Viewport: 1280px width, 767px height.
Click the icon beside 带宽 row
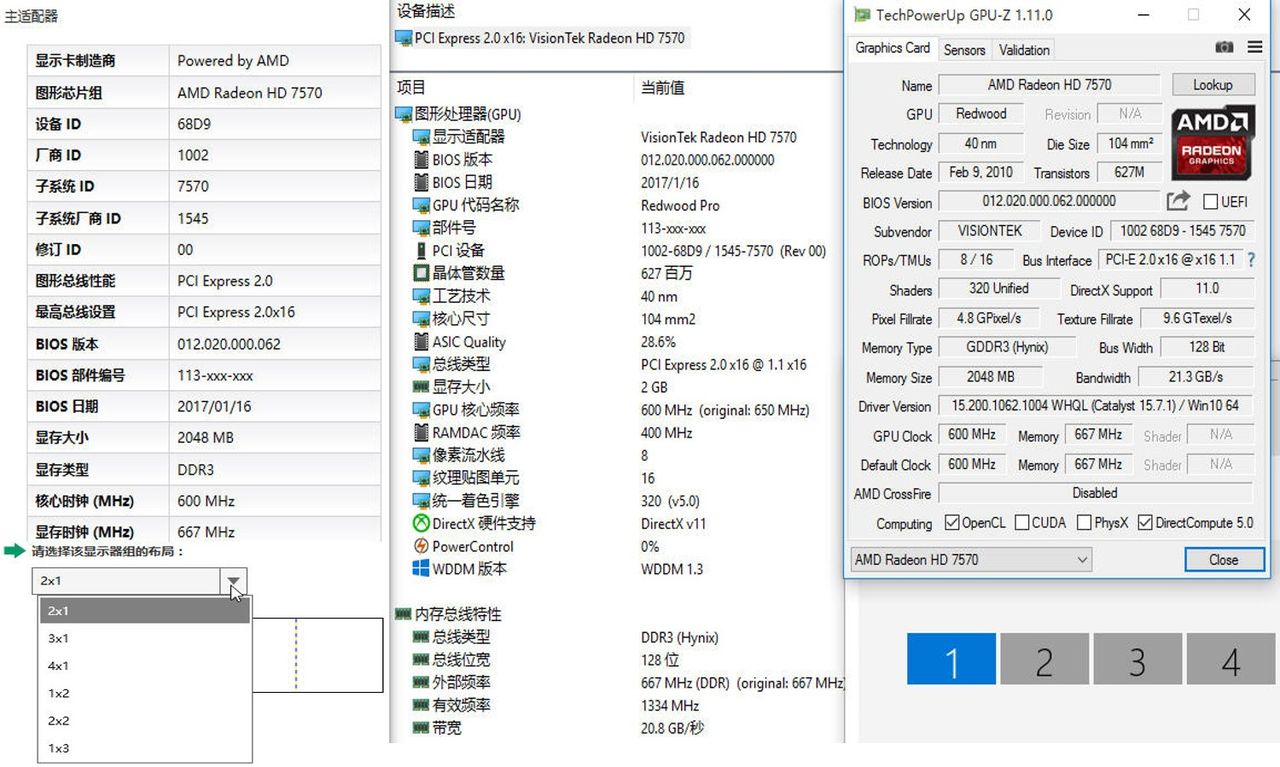pyautogui.click(x=421, y=728)
